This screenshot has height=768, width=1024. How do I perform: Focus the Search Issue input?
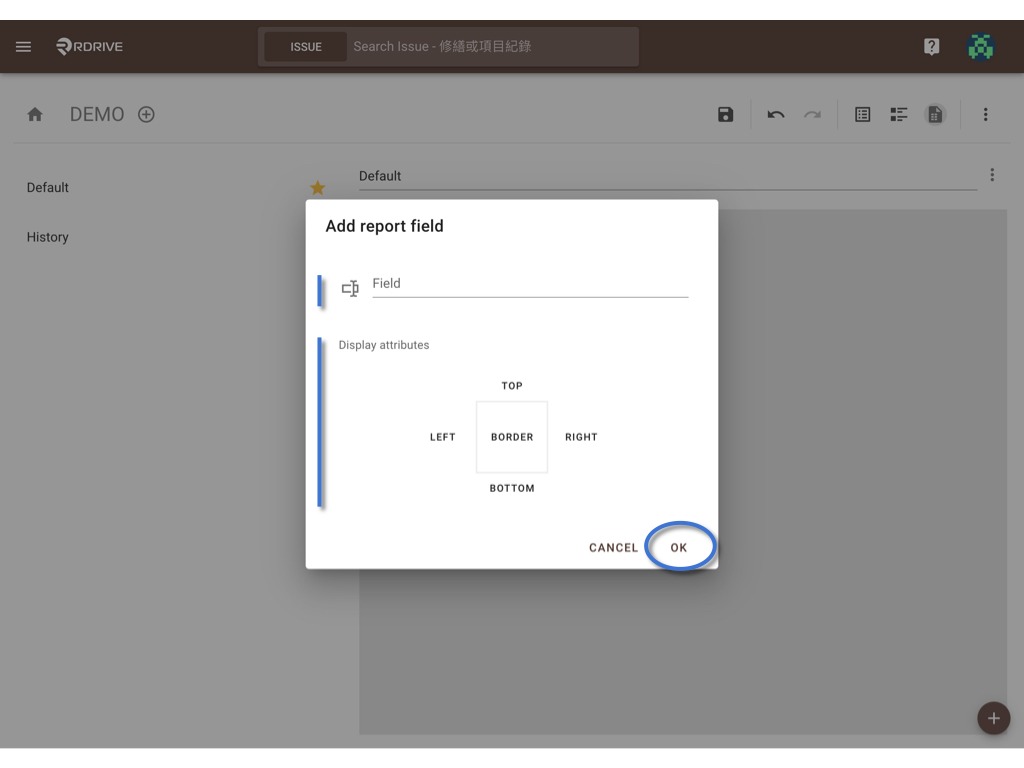pos(493,47)
